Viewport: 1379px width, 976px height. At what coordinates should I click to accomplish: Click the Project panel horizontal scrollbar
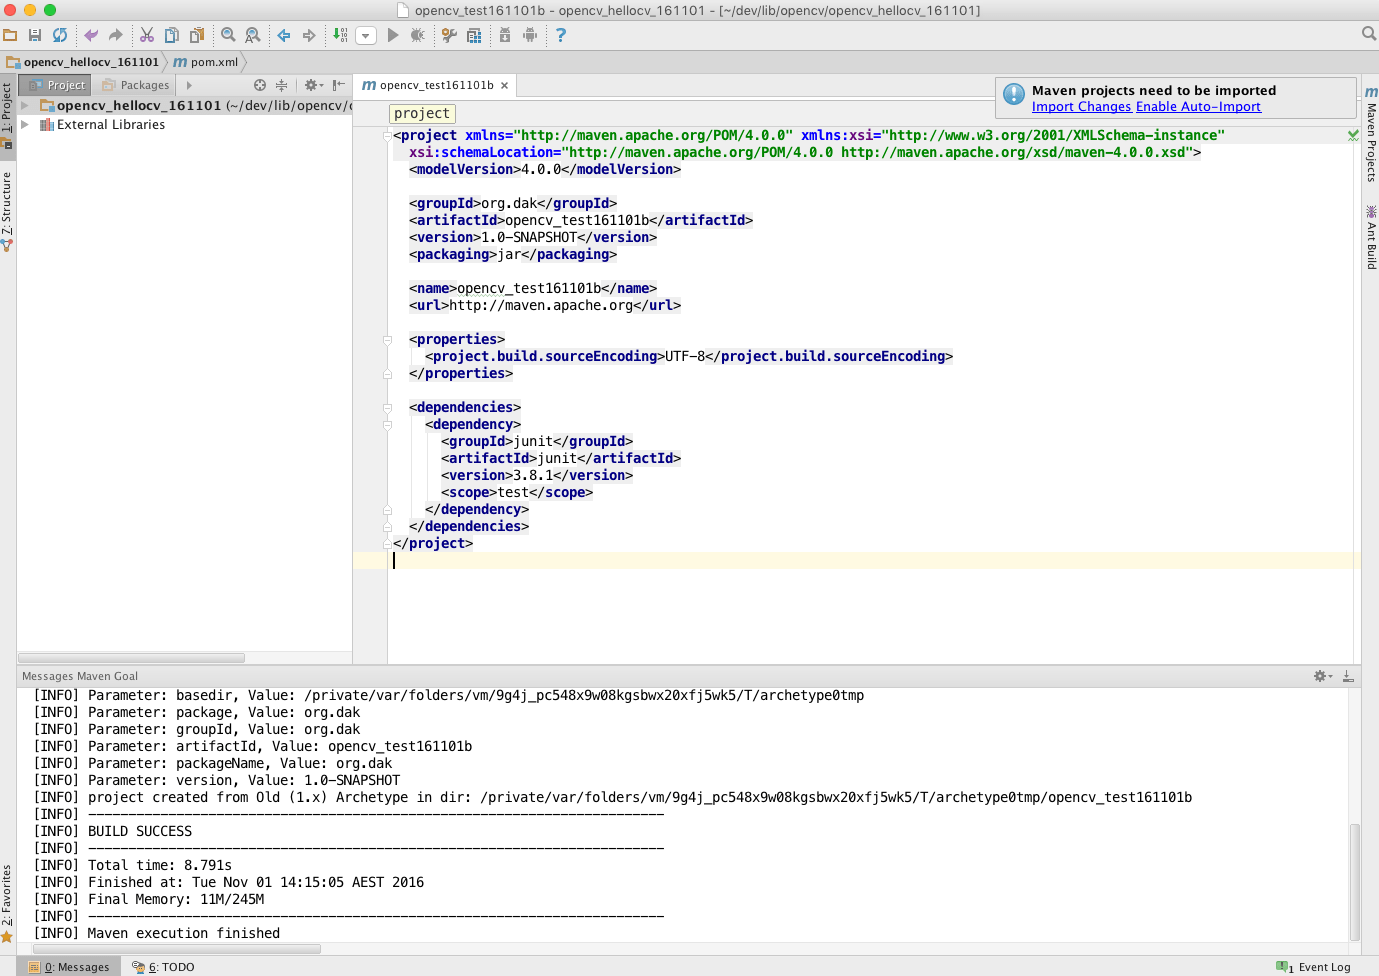(131, 658)
